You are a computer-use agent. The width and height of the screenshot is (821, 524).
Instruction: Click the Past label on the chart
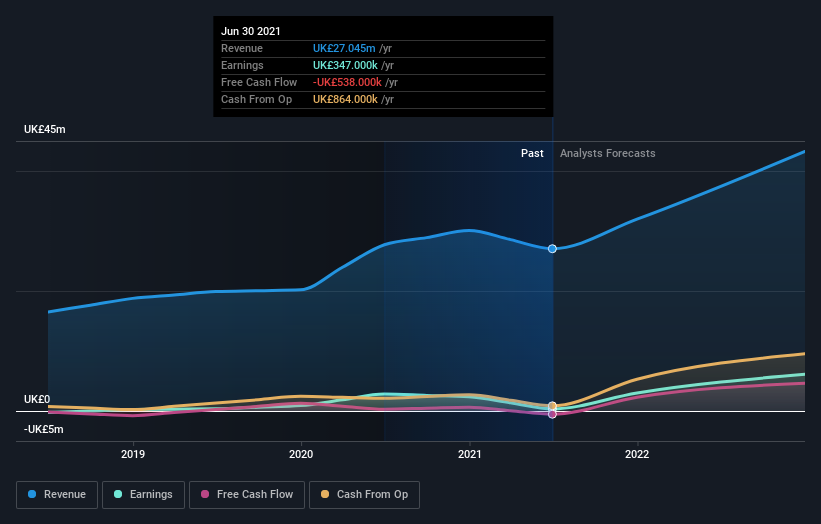point(532,153)
